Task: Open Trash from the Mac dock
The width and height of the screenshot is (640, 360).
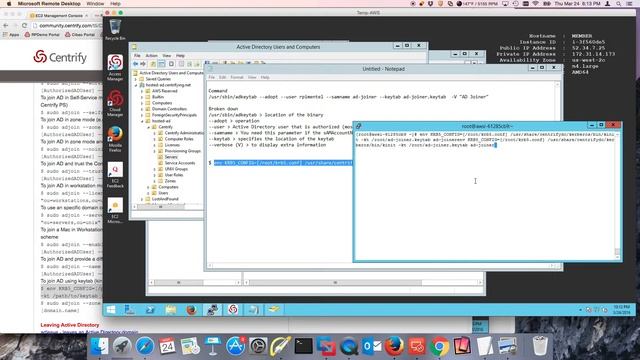Action: pos(540,346)
